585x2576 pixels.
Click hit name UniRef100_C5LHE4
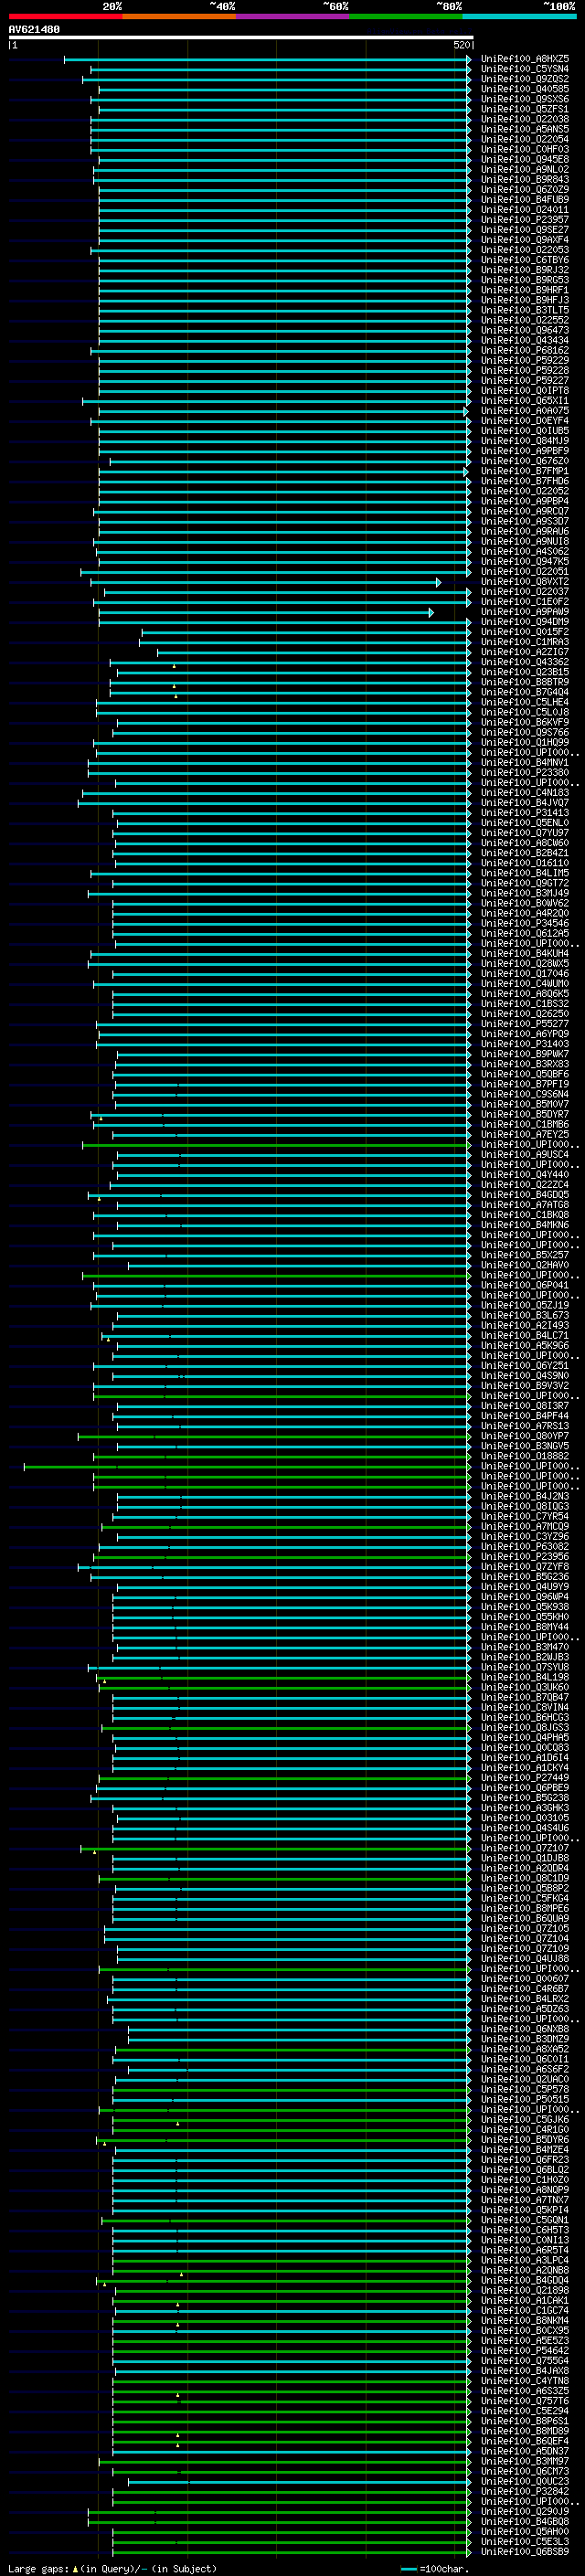pyautogui.click(x=525, y=702)
